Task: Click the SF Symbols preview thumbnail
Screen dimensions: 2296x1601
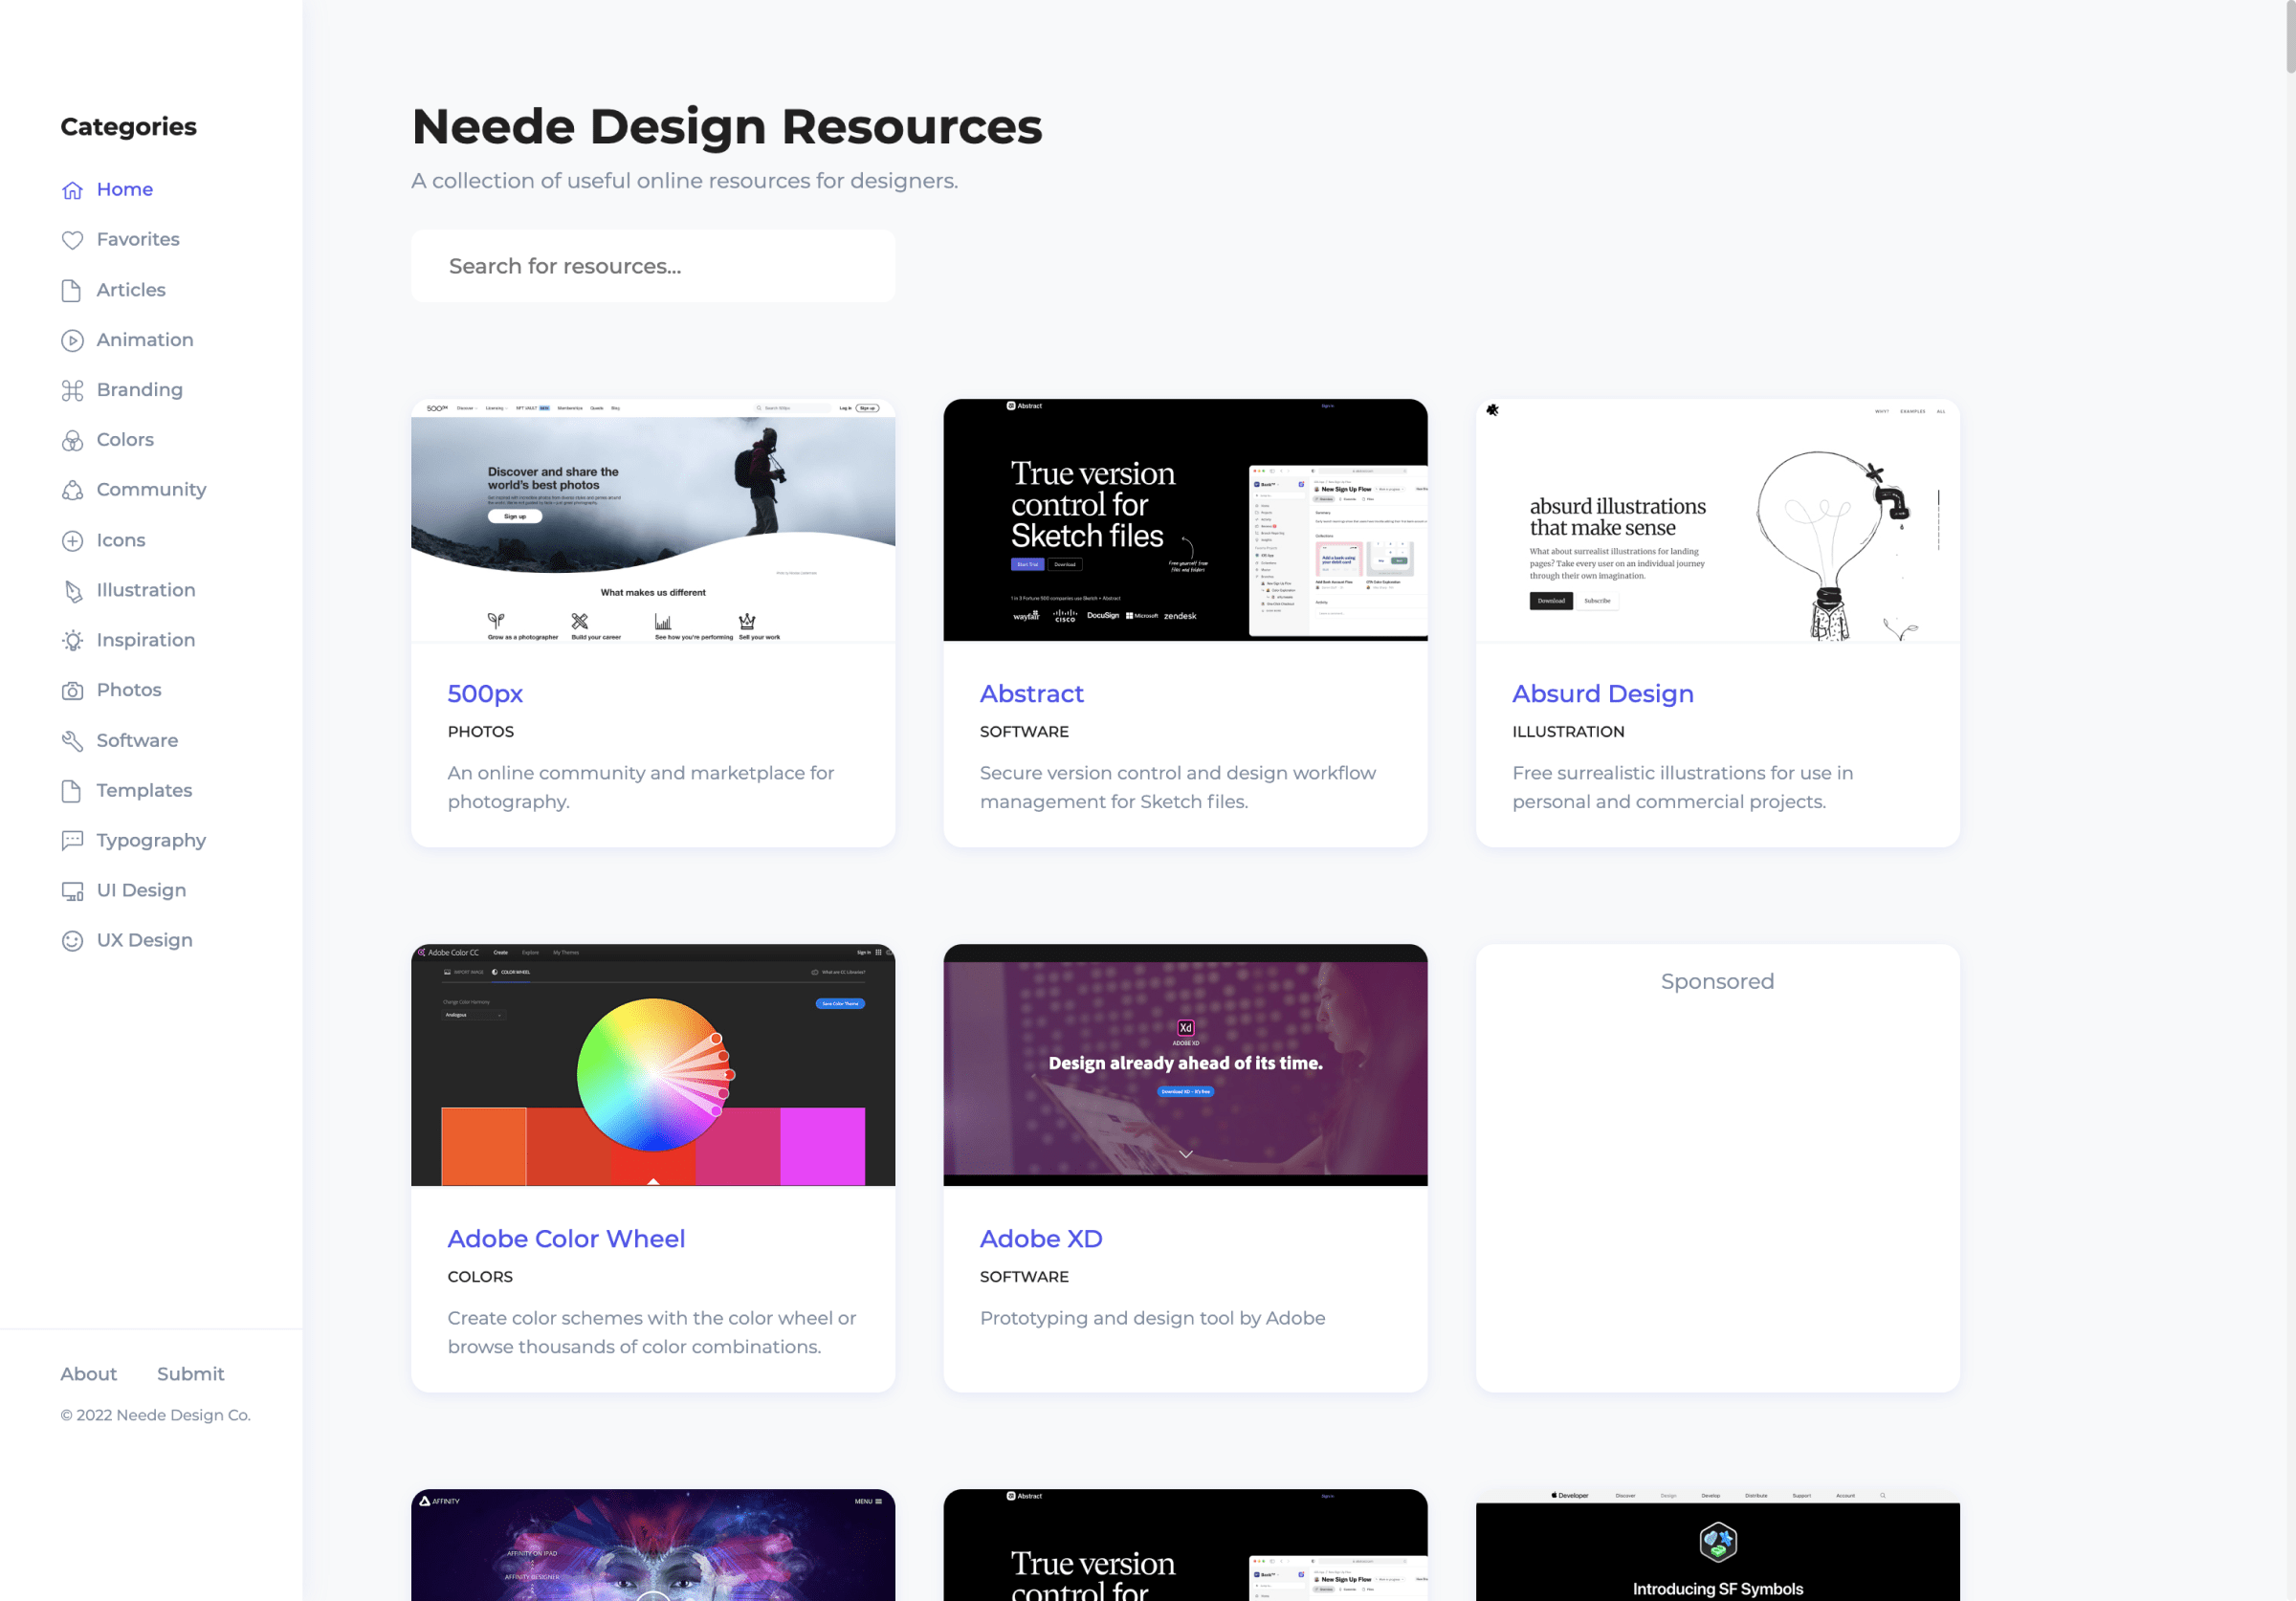Action: click(x=1718, y=1545)
